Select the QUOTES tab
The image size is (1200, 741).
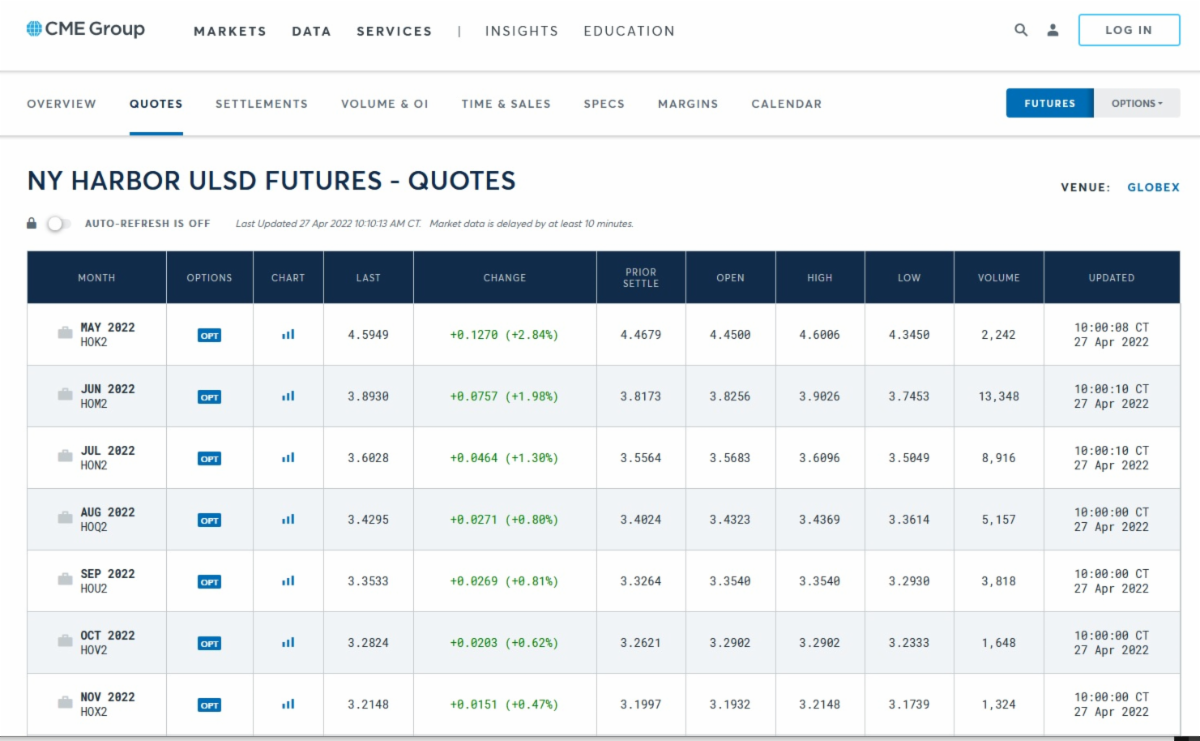[156, 104]
